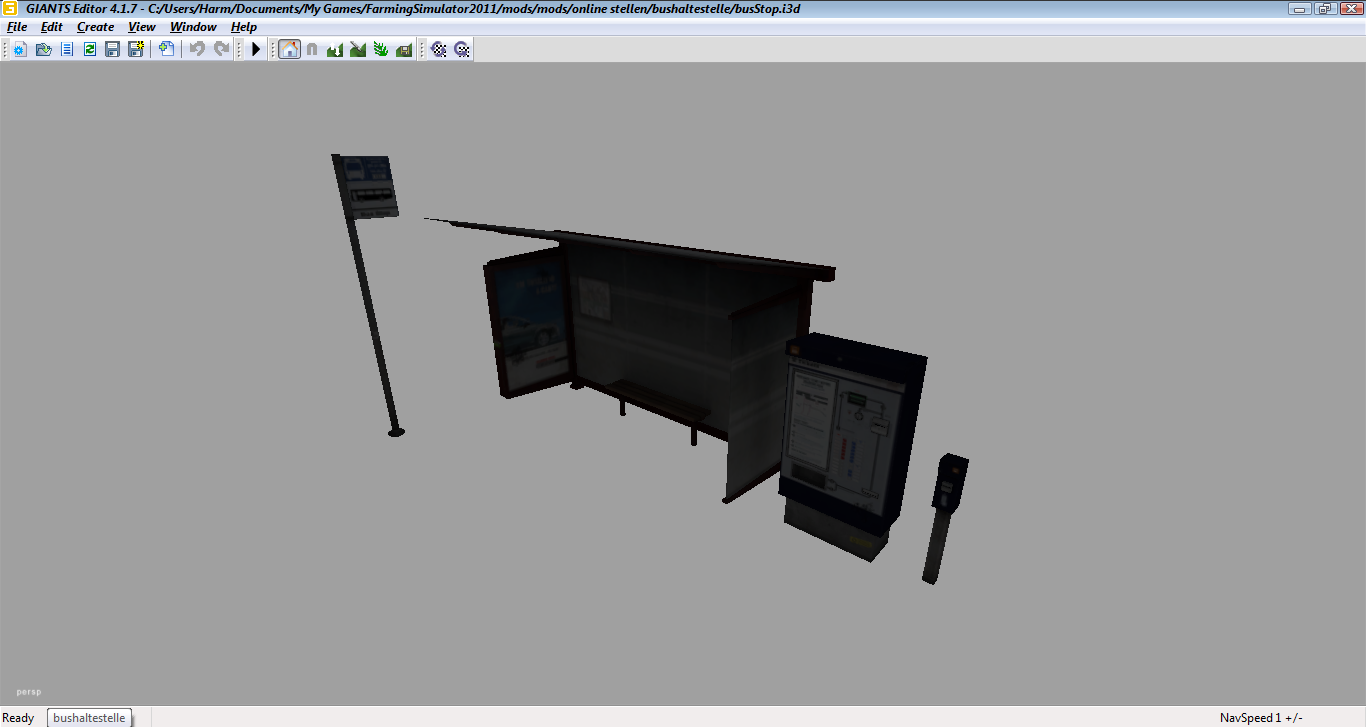
Task: Click the Redo arrow icon
Action: [x=221, y=49]
